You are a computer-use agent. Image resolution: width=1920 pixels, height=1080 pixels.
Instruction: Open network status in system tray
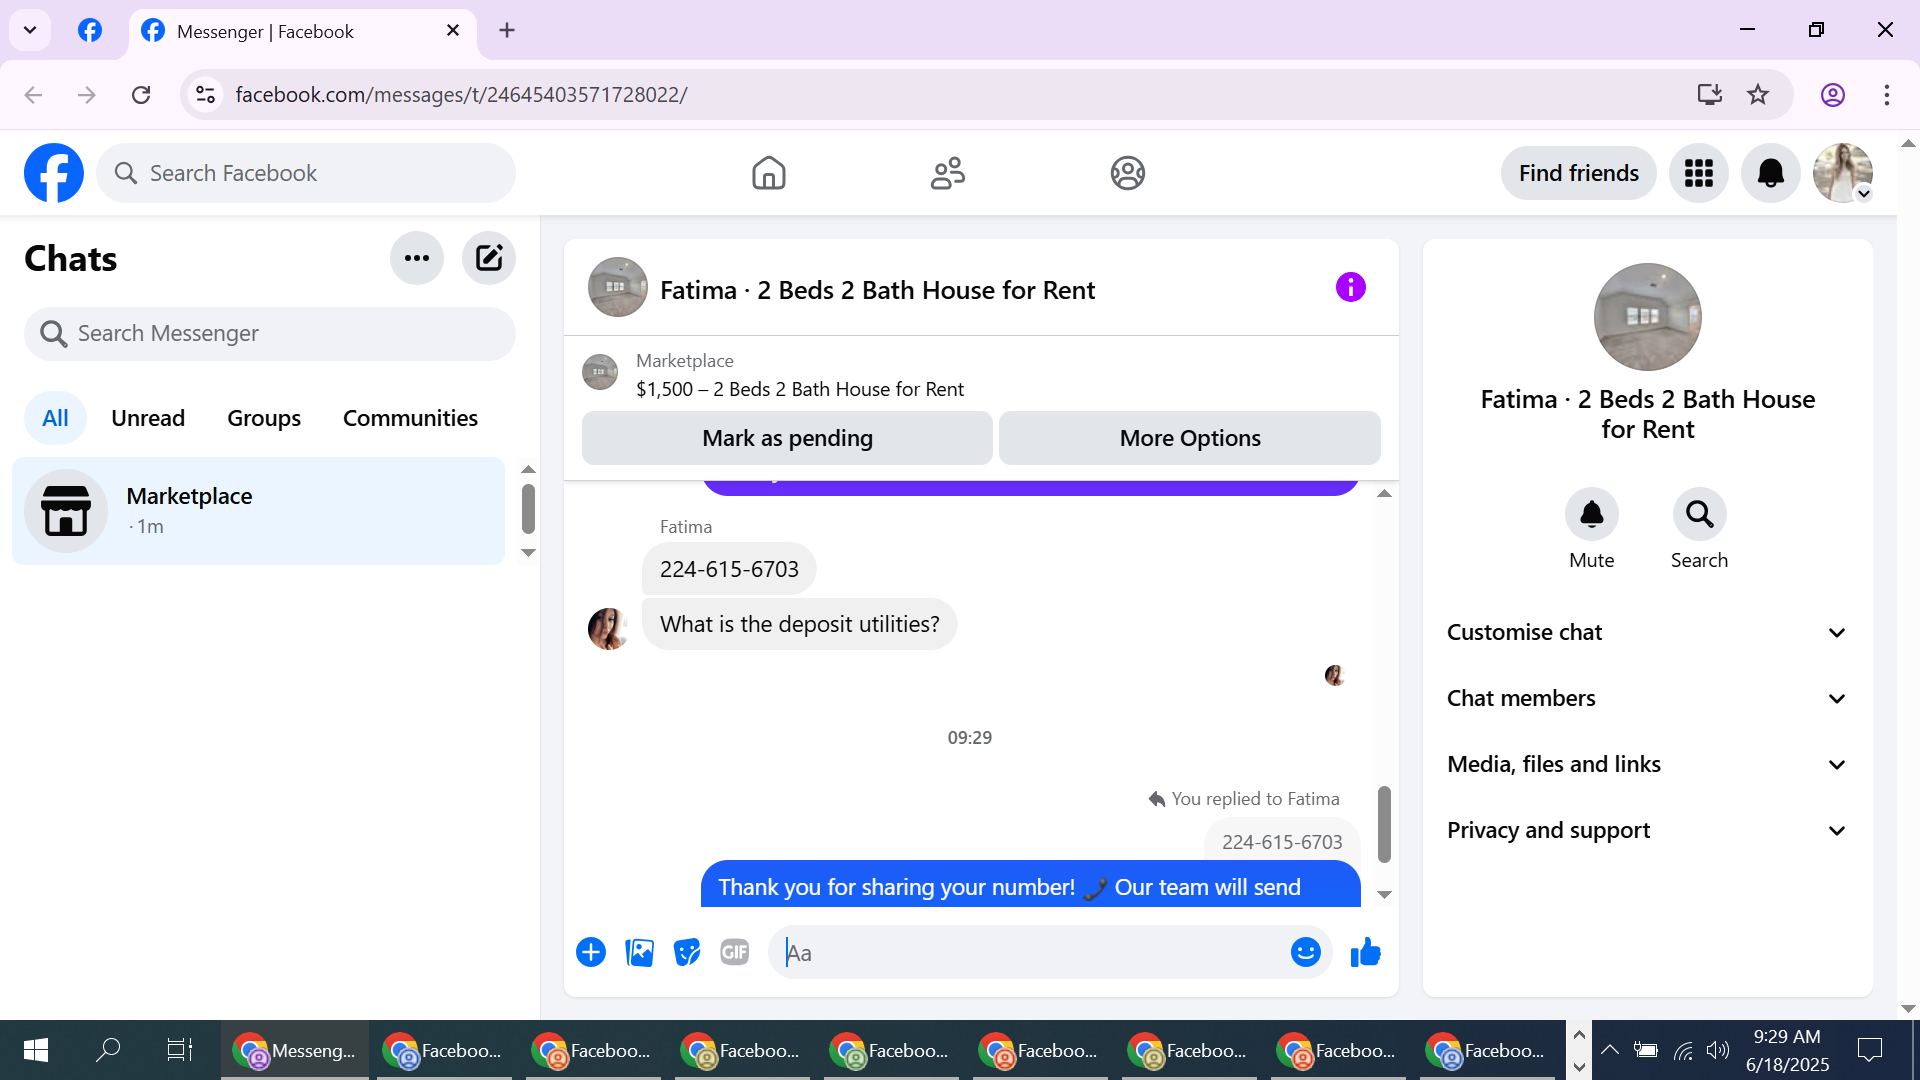(1683, 1050)
